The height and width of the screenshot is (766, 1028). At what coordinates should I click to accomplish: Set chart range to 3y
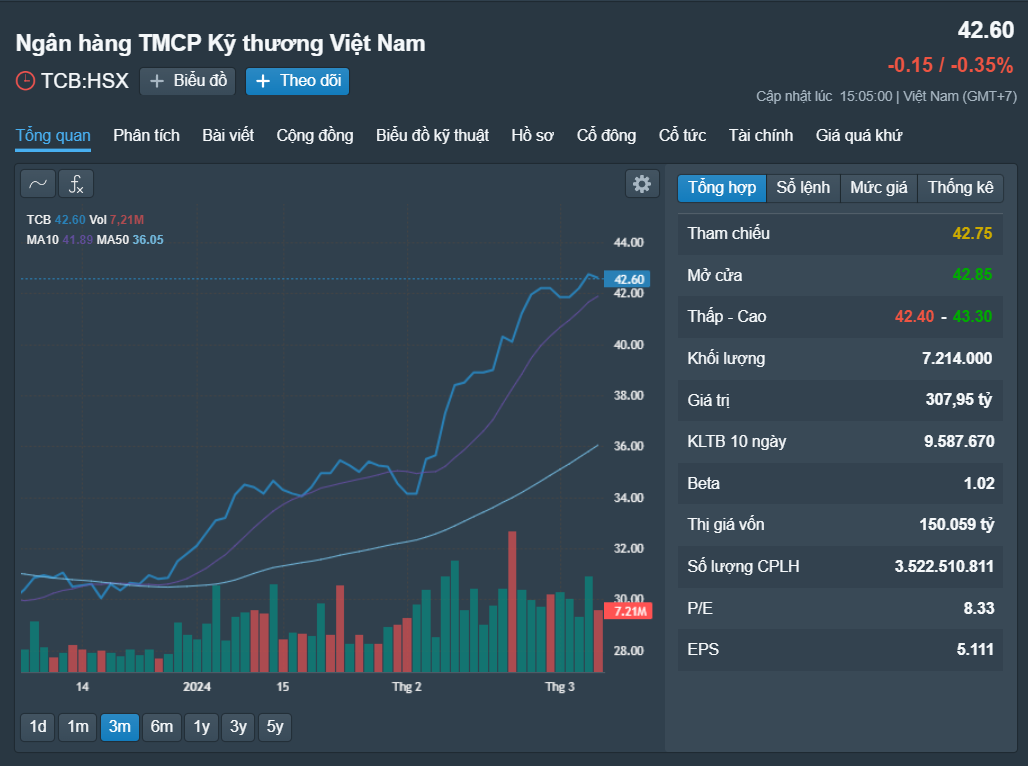238,727
